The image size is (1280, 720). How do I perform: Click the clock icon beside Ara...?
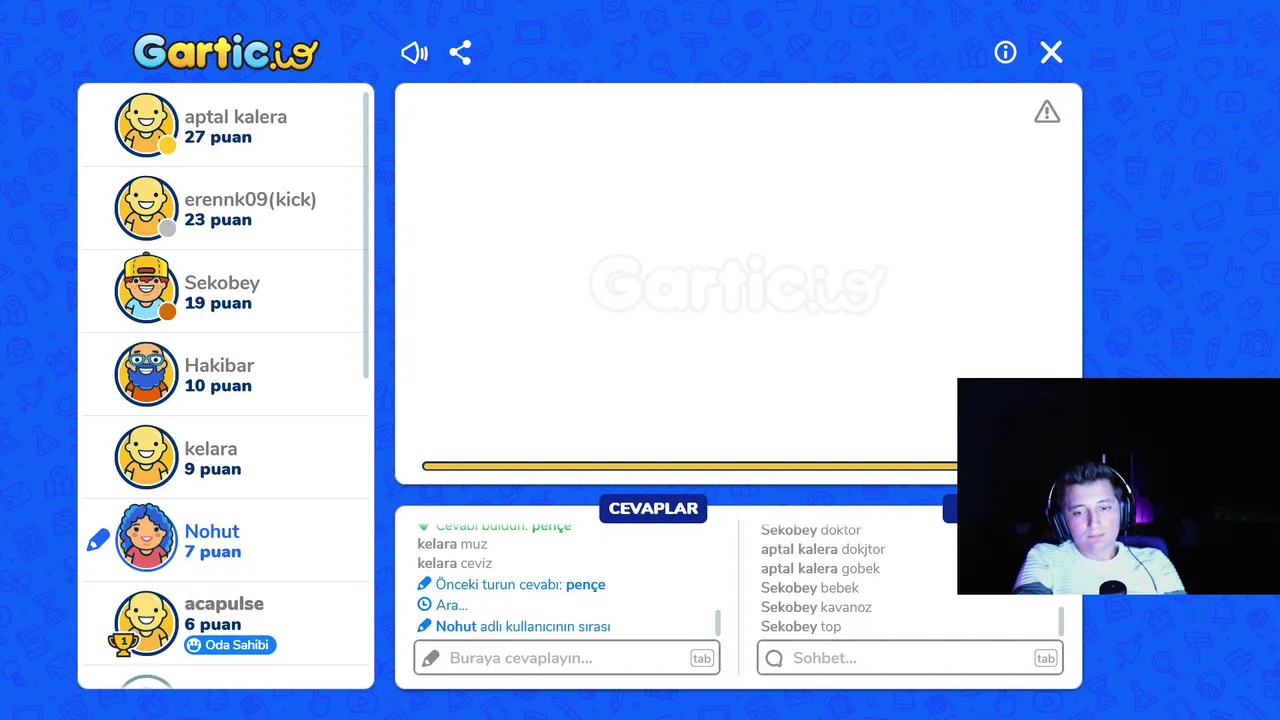tap(424, 605)
